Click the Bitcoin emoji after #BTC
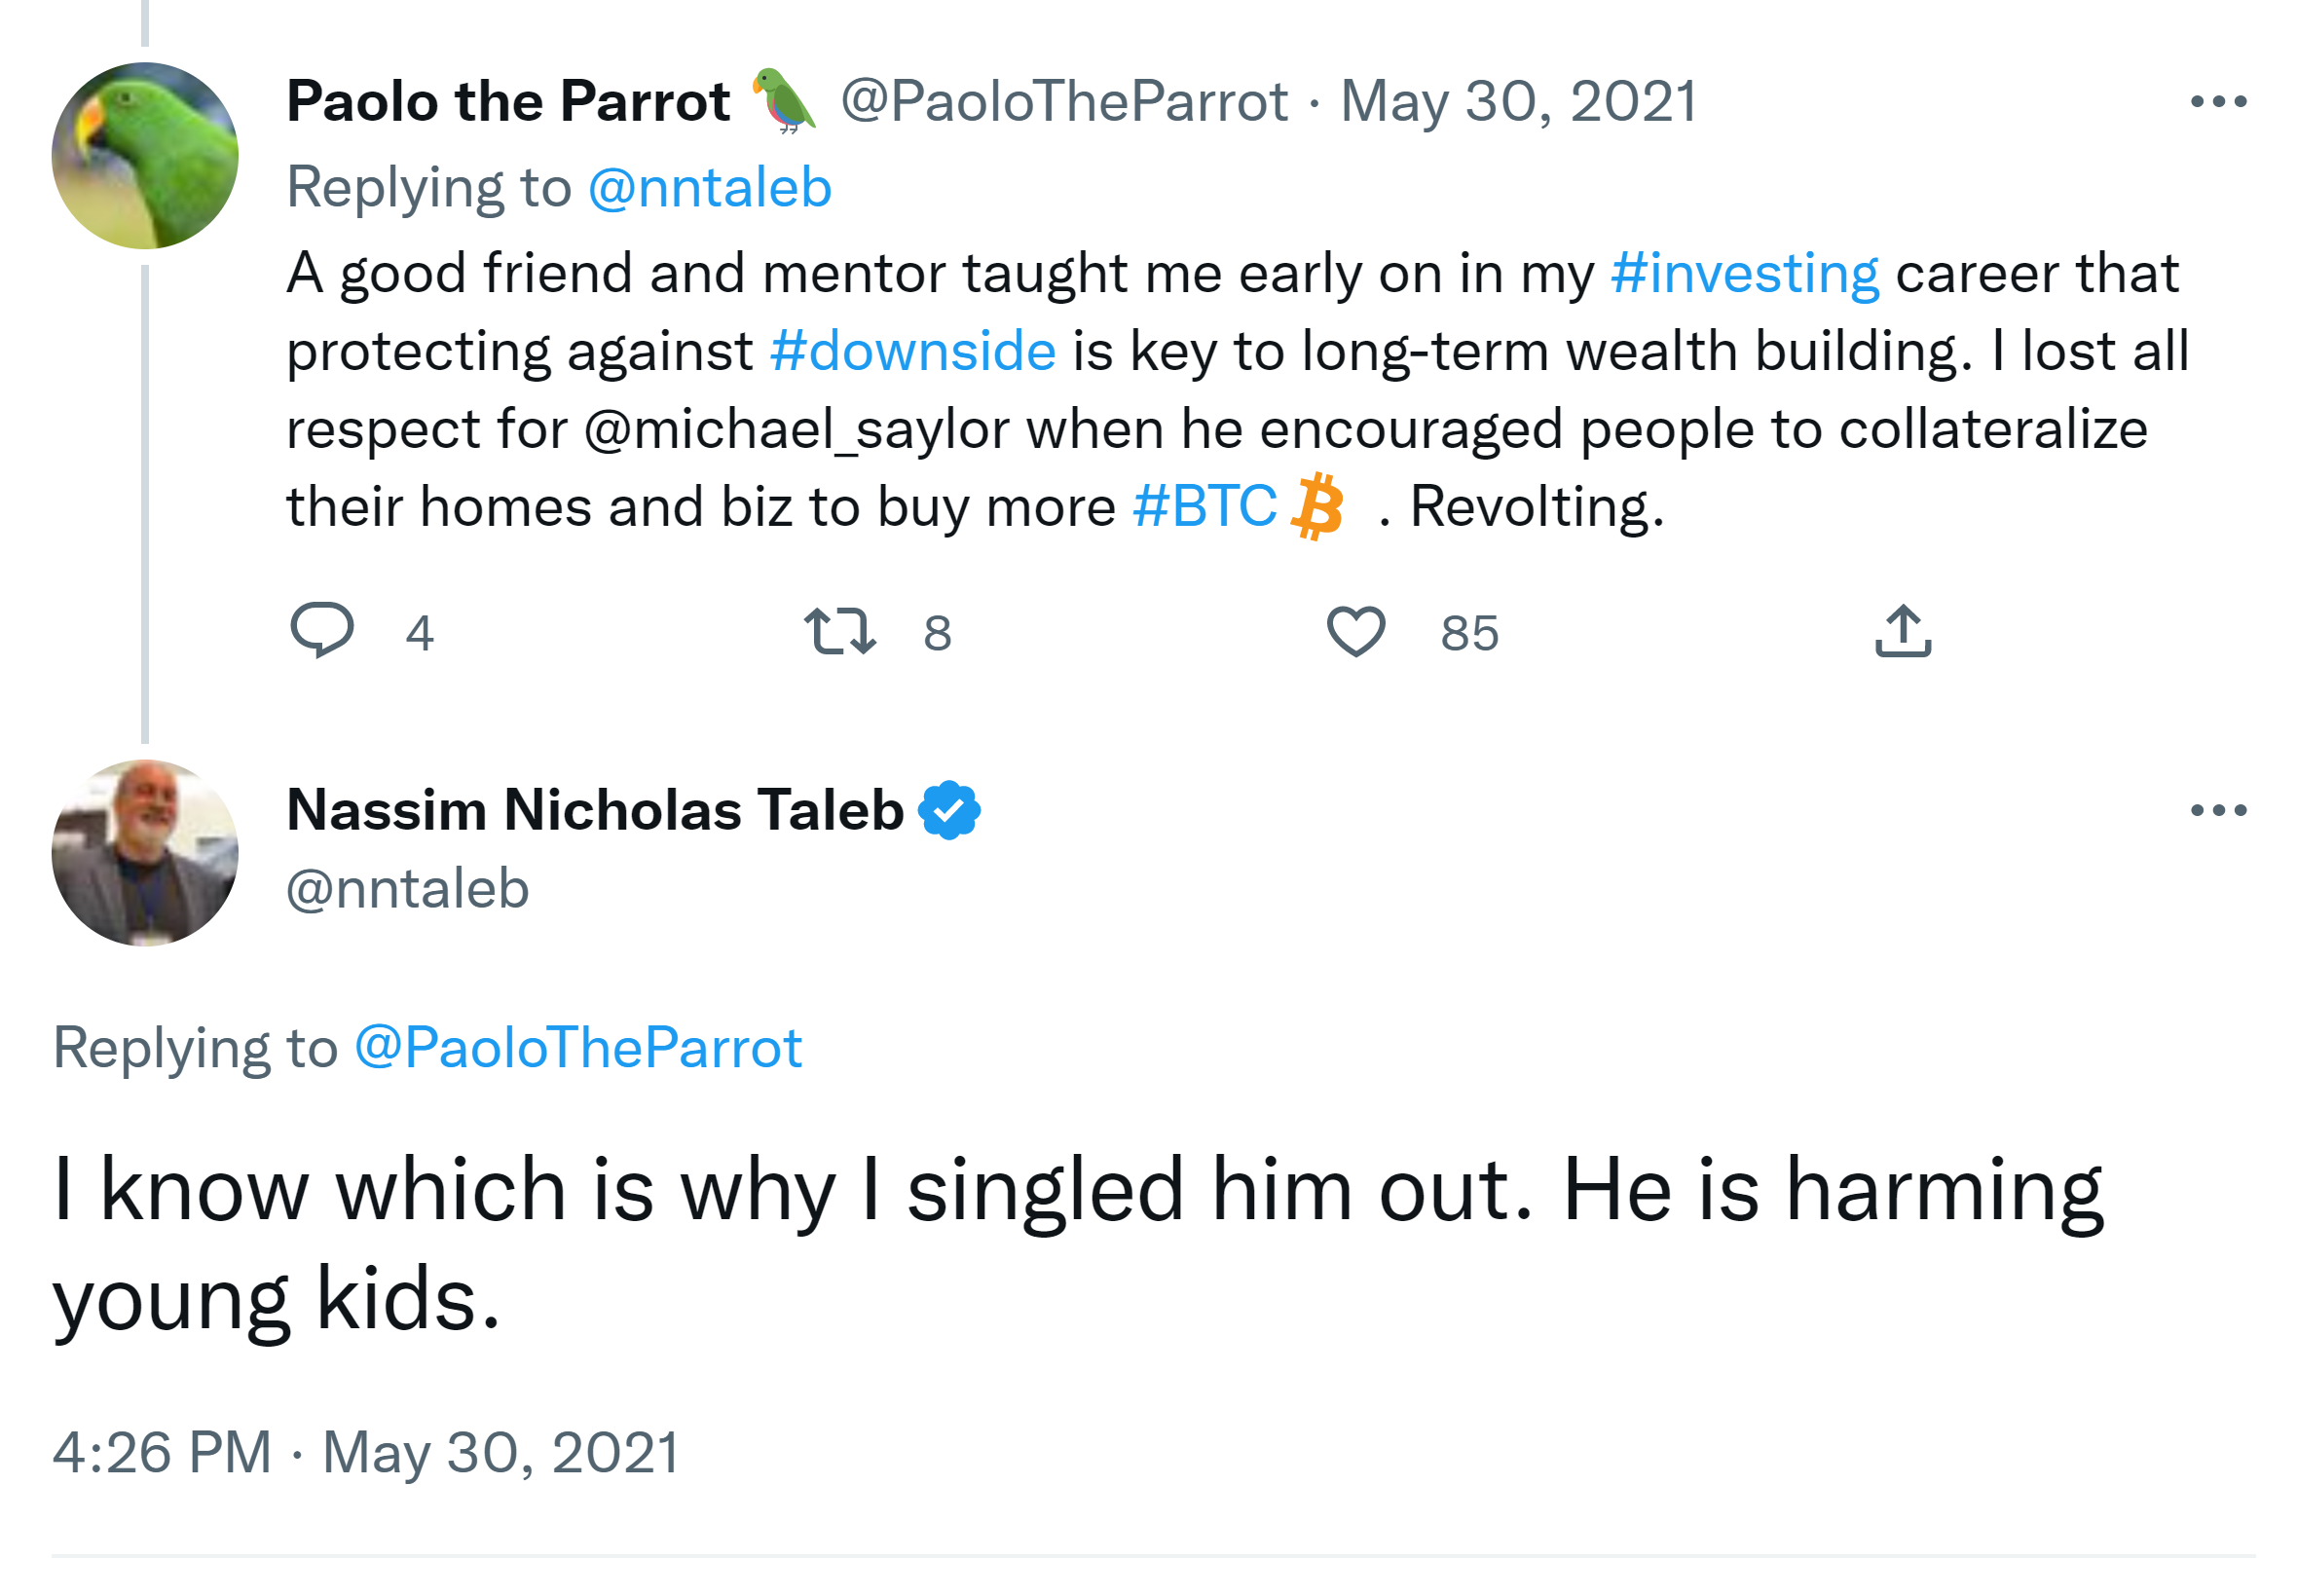The width and height of the screenshot is (2297, 1596). point(1317,506)
